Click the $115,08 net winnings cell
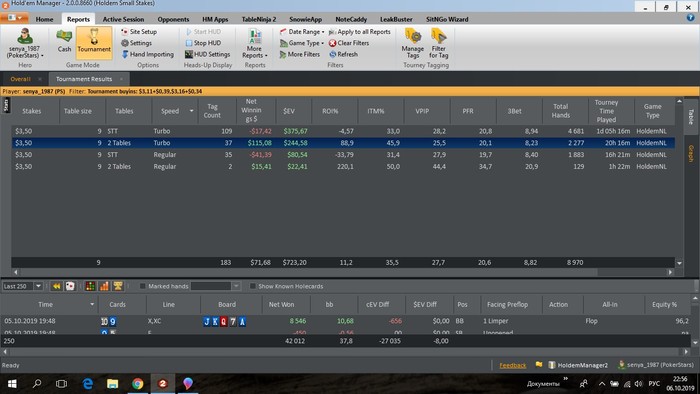The width and height of the screenshot is (700, 394). click(x=260, y=143)
